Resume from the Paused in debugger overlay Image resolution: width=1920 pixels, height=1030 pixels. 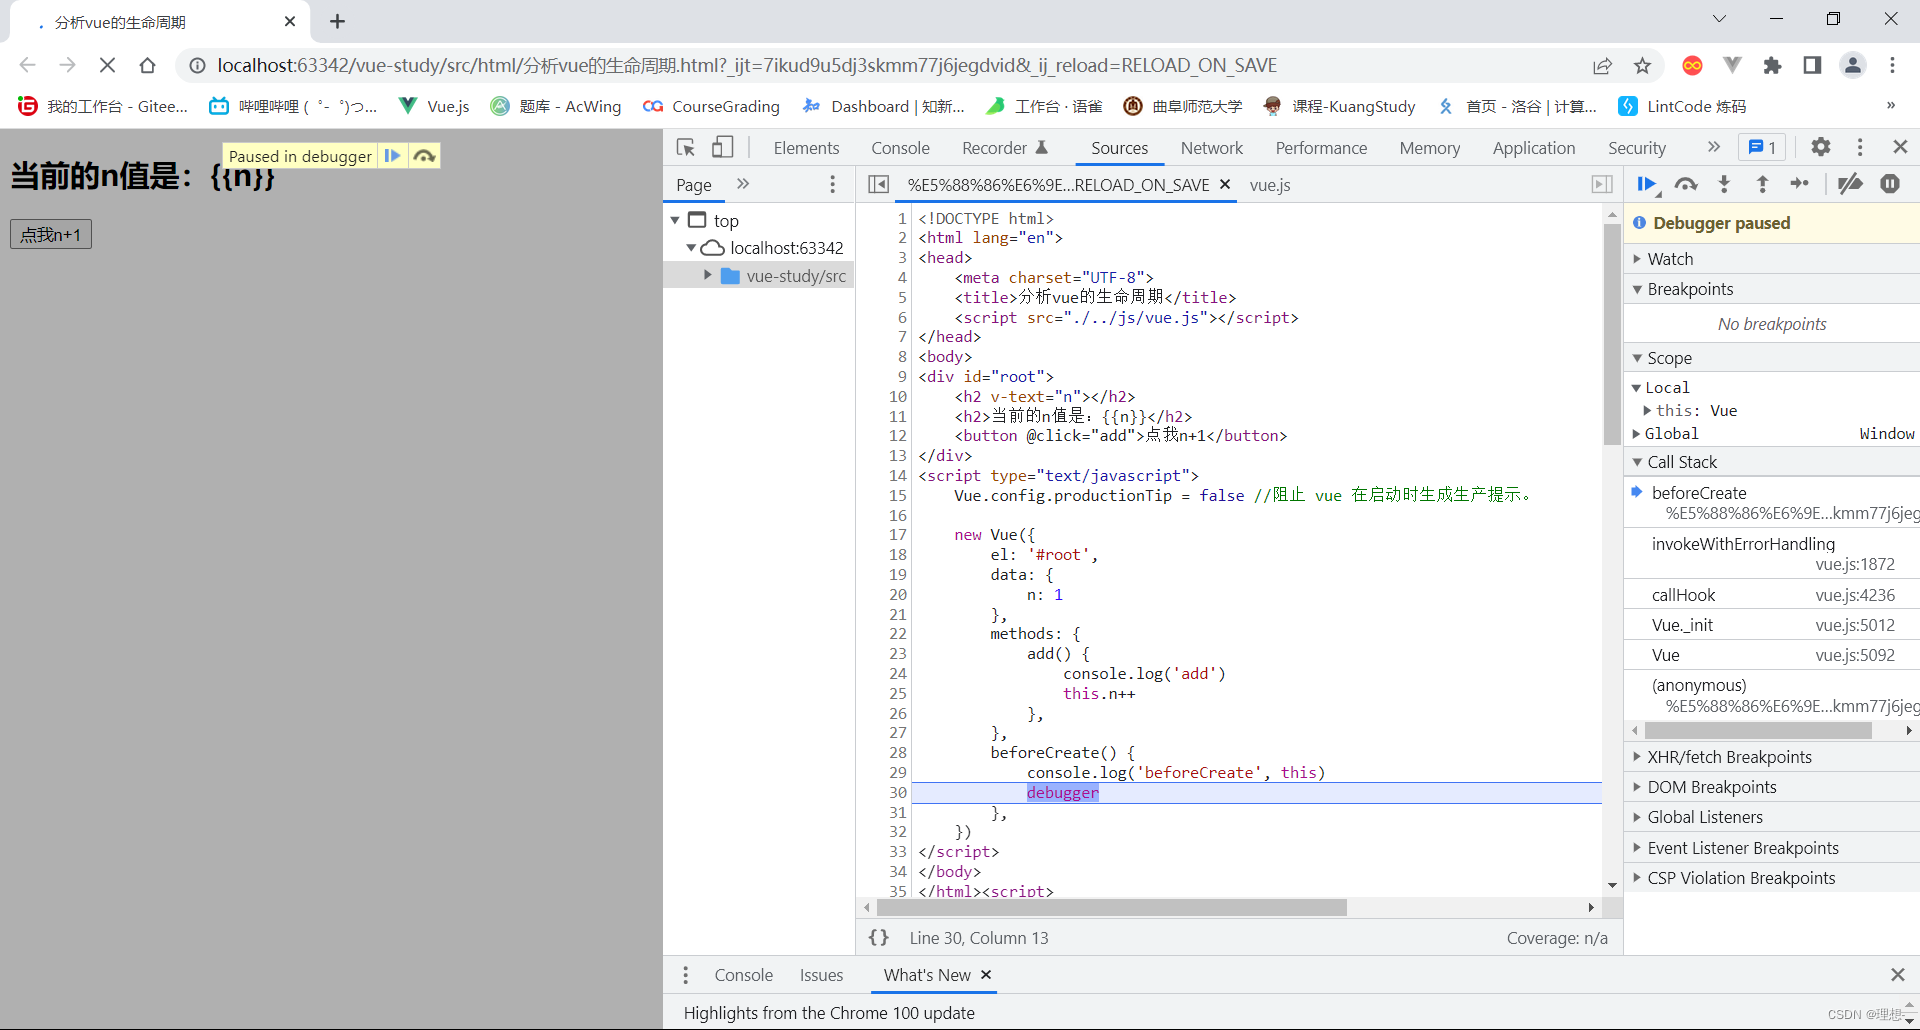(393, 156)
